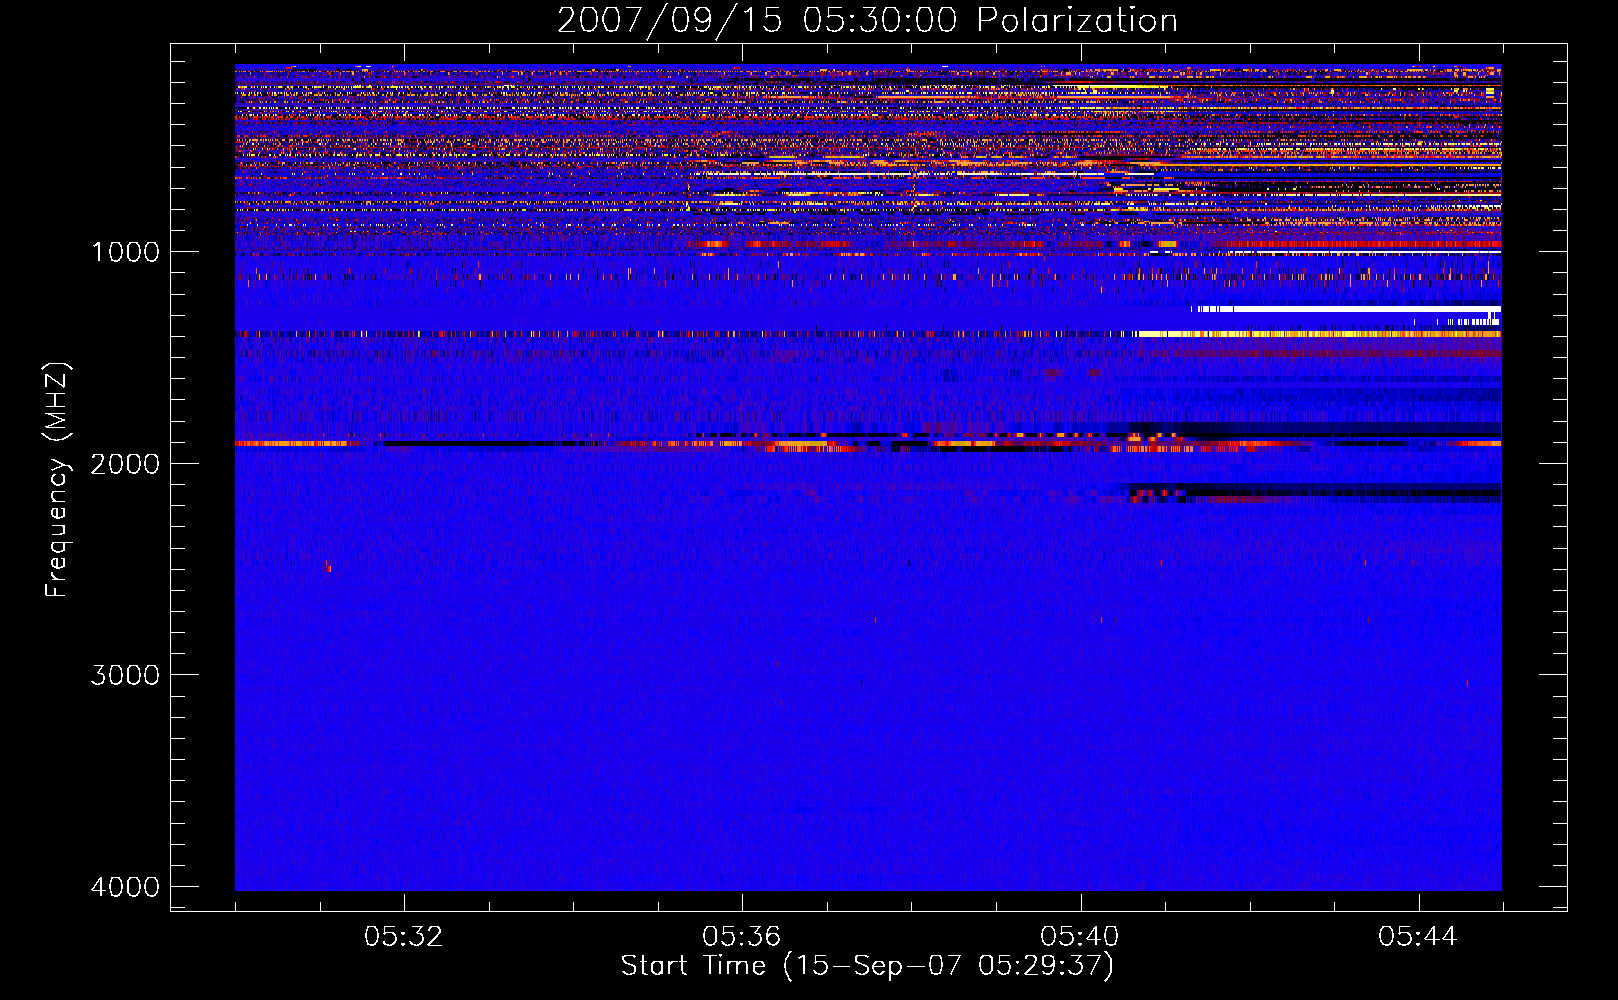Click the 2000 frequency tick label
Viewport: 1618px width, 1000px height.
[x=125, y=463]
